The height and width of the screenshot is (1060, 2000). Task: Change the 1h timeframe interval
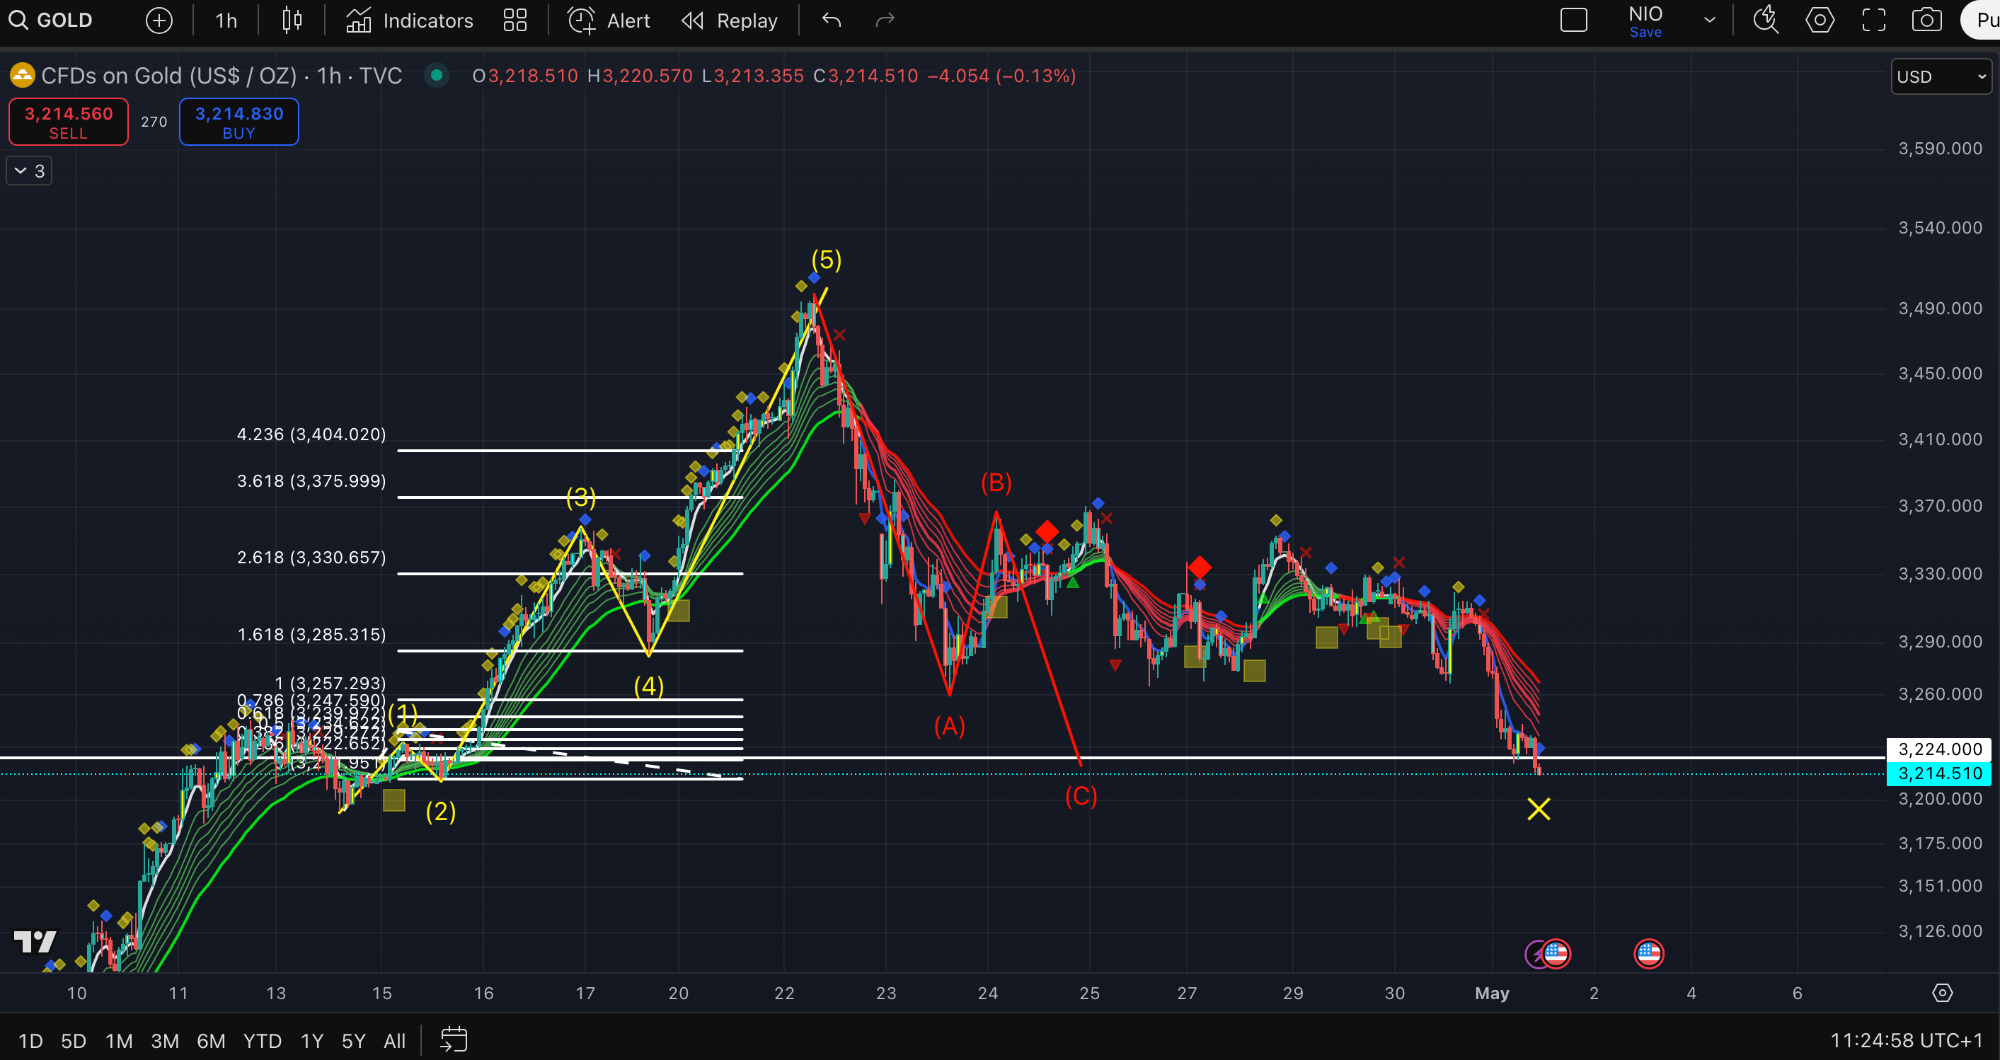tap(227, 20)
